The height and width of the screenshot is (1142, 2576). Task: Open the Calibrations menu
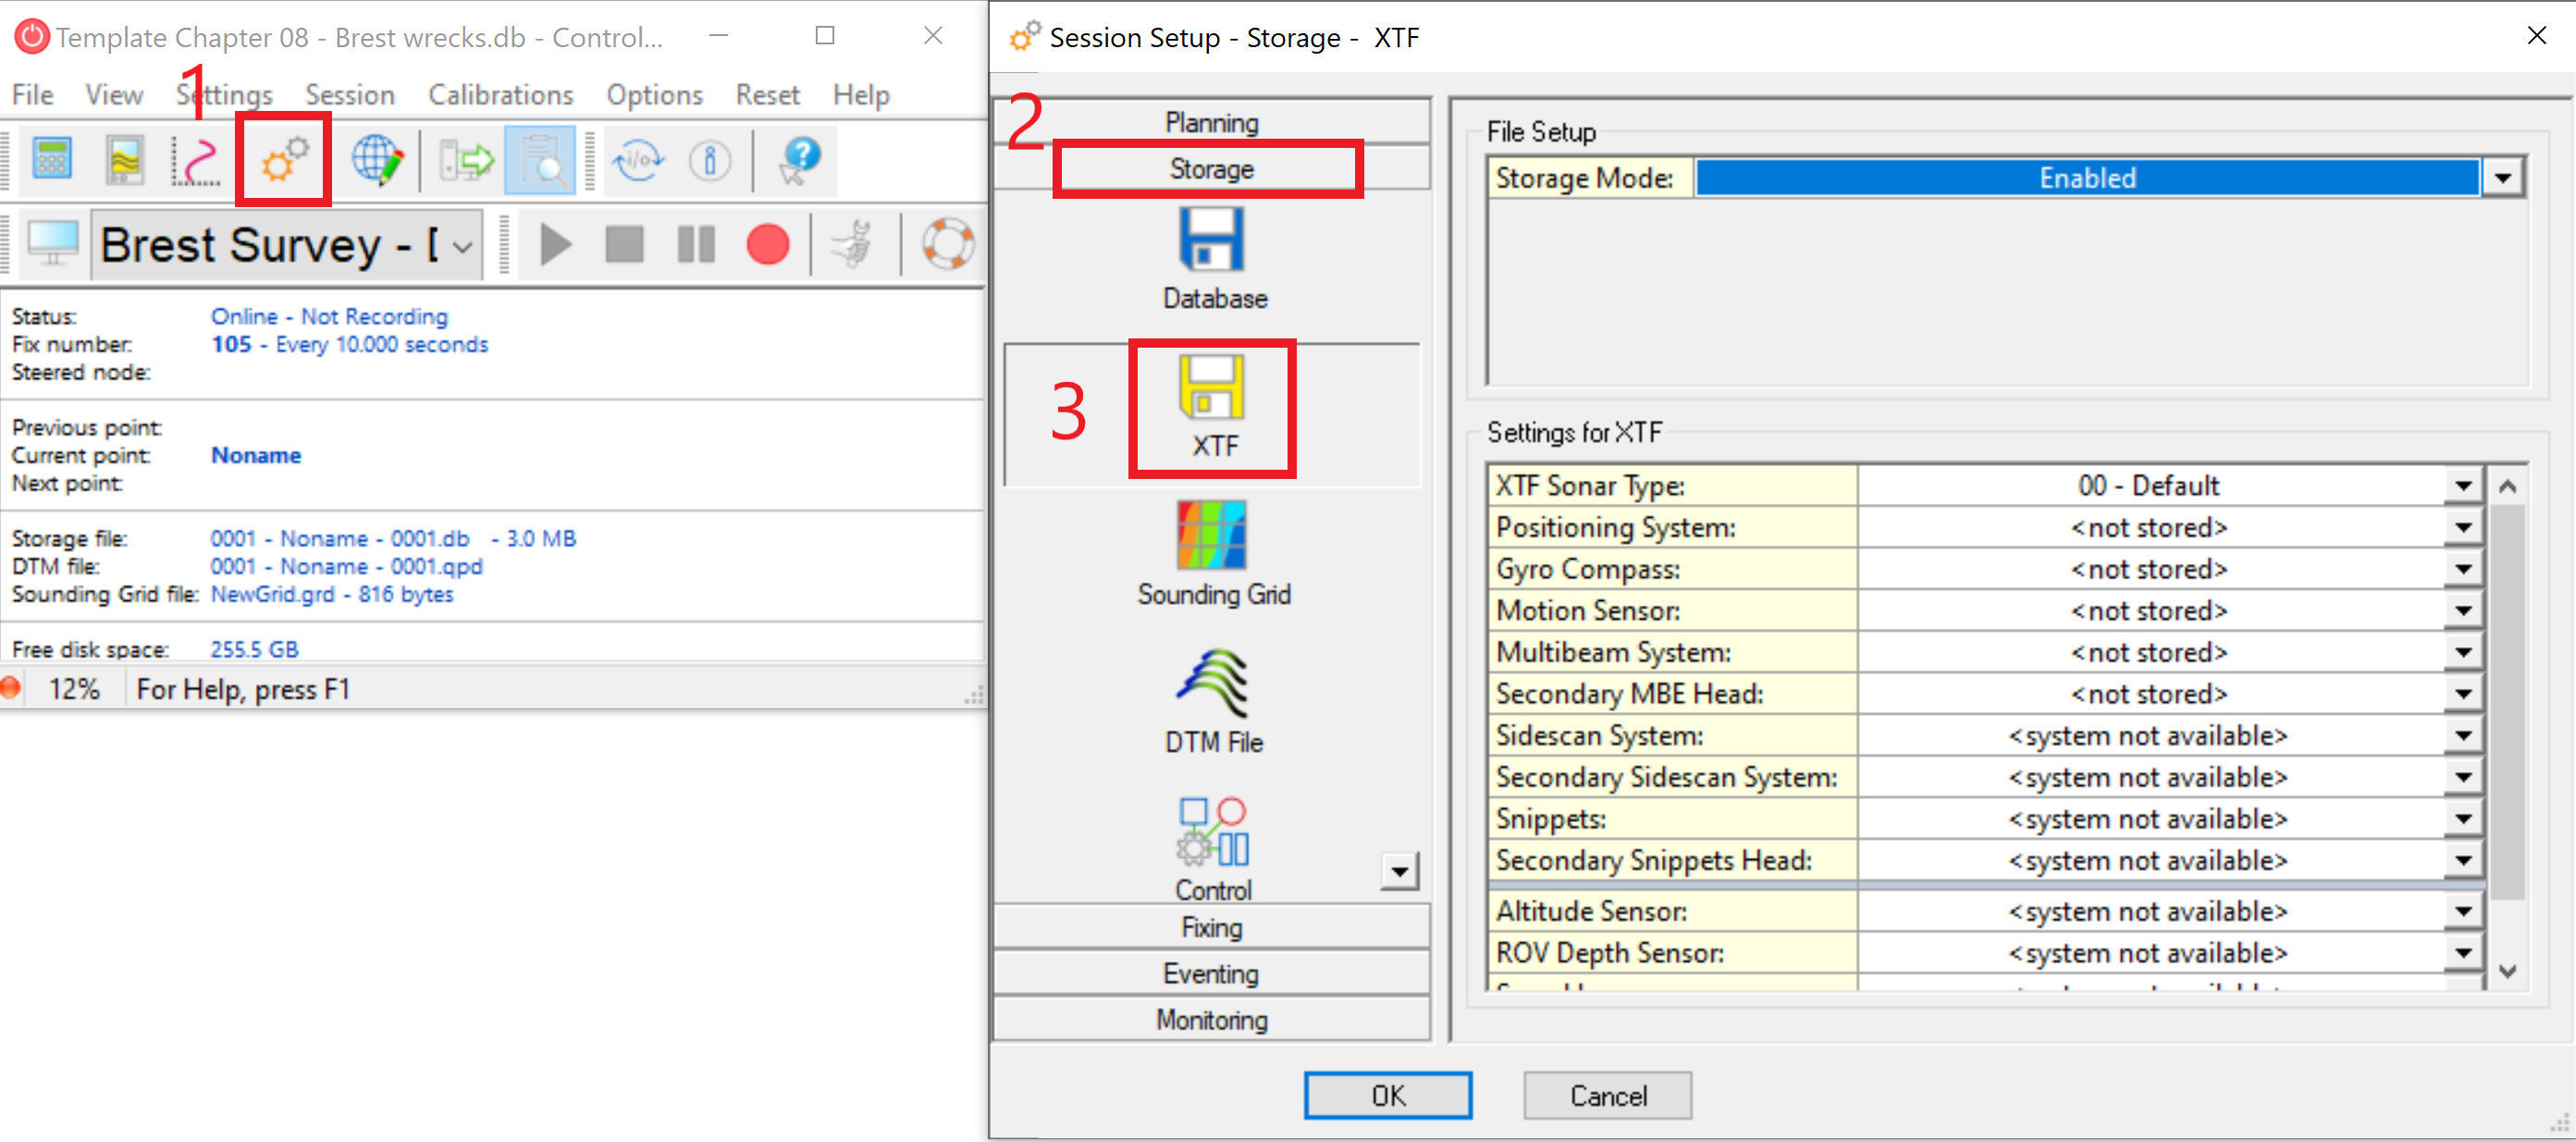[500, 95]
